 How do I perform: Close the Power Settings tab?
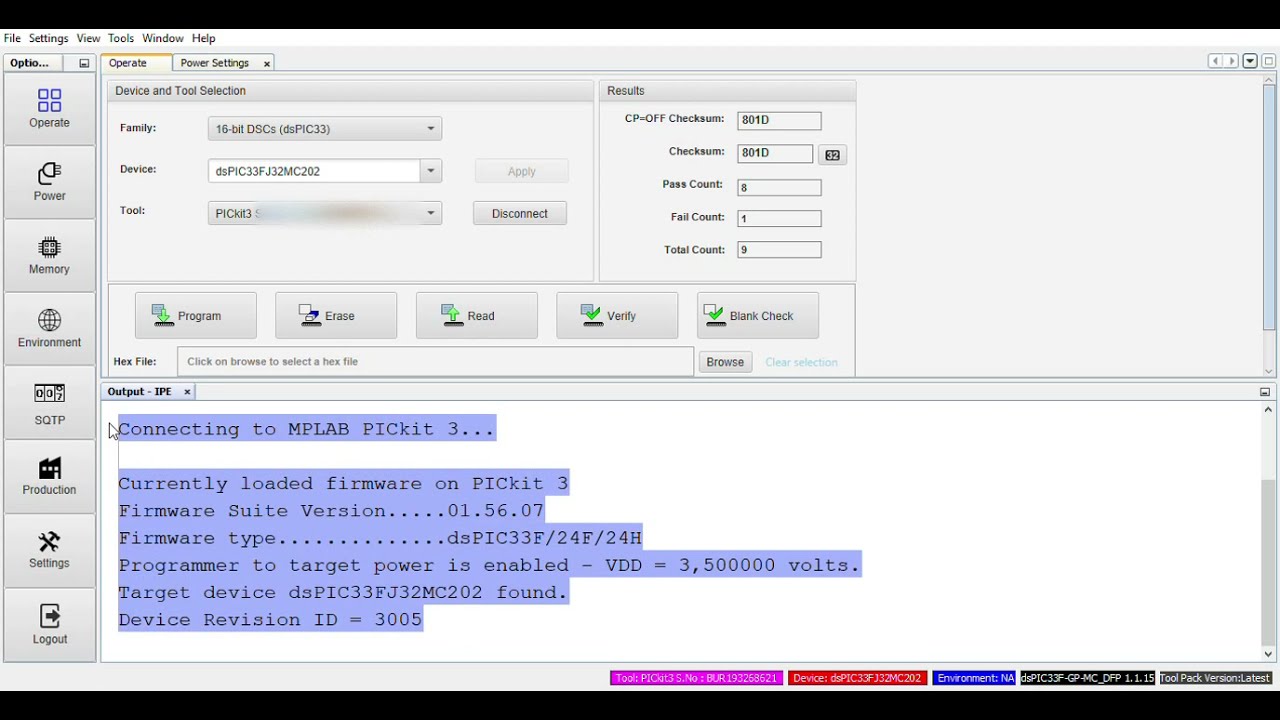(x=266, y=64)
